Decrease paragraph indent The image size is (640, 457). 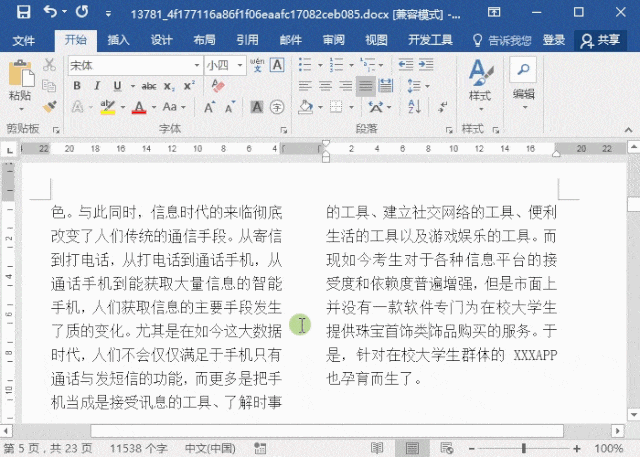(x=406, y=64)
